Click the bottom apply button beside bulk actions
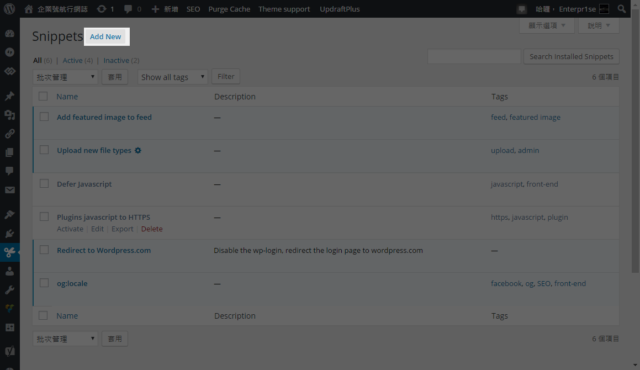The image size is (640, 370). tap(115, 339)
